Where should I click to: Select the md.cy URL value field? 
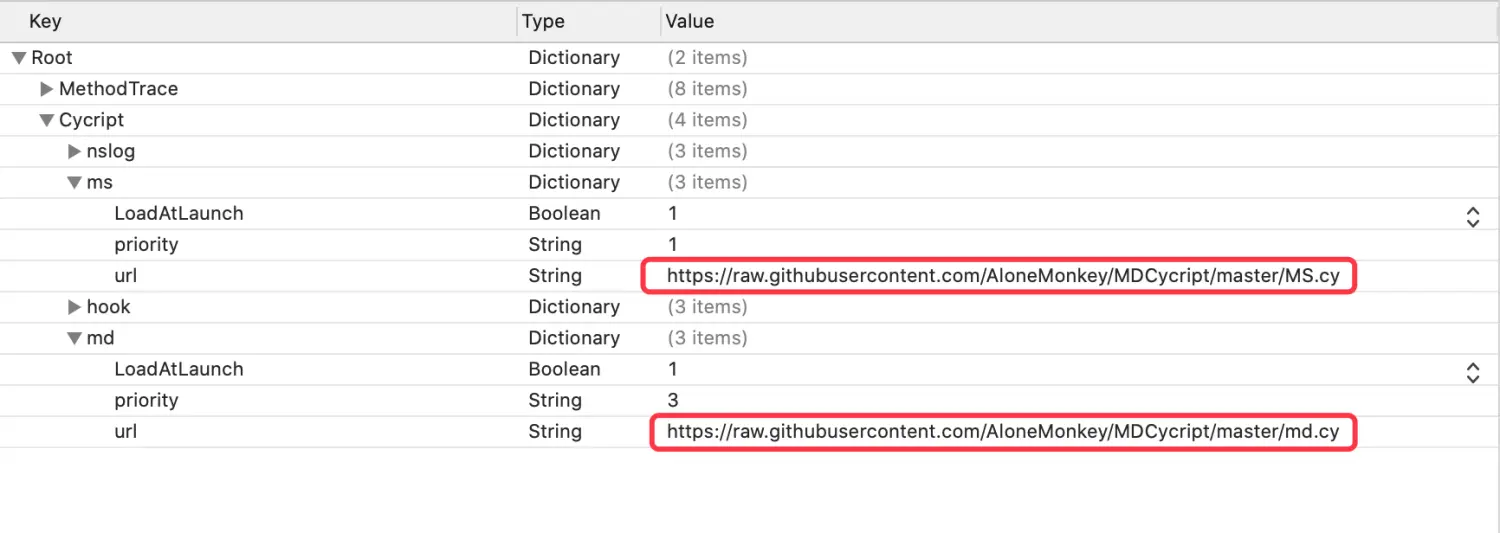[1002, 432]
